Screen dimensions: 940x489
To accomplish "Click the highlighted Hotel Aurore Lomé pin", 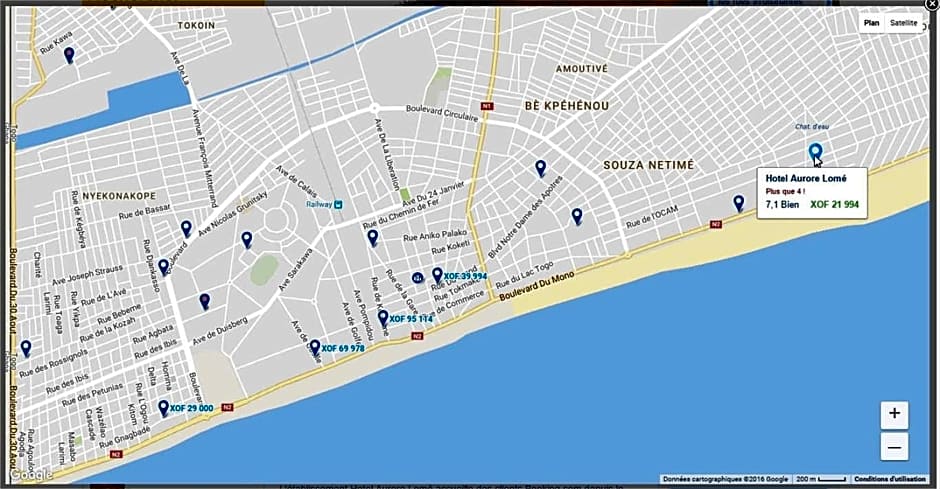I will click(815, 152).
